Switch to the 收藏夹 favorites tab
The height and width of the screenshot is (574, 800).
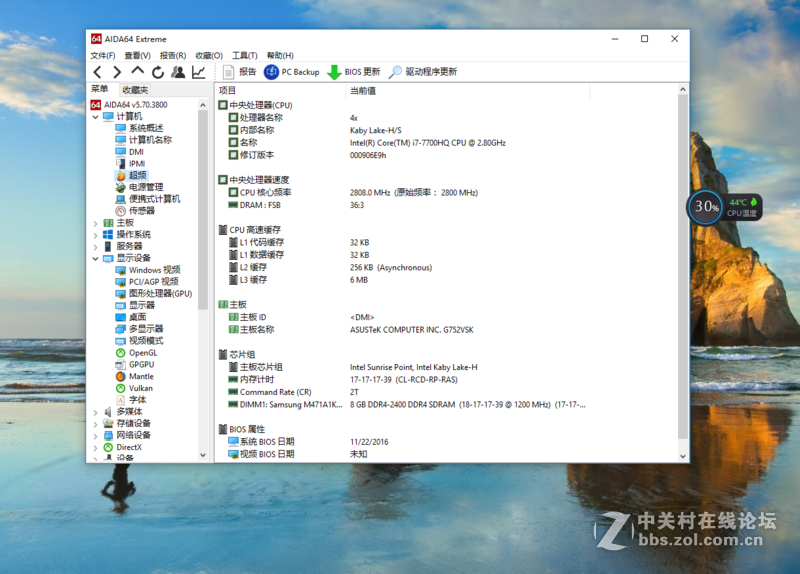click(x=135, y=90)
